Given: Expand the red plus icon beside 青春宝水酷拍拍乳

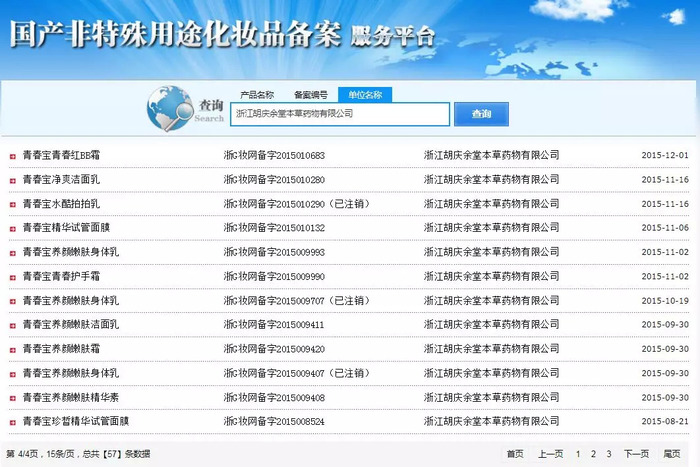Looking at the screenshot, I should click(x=12, y=205).
